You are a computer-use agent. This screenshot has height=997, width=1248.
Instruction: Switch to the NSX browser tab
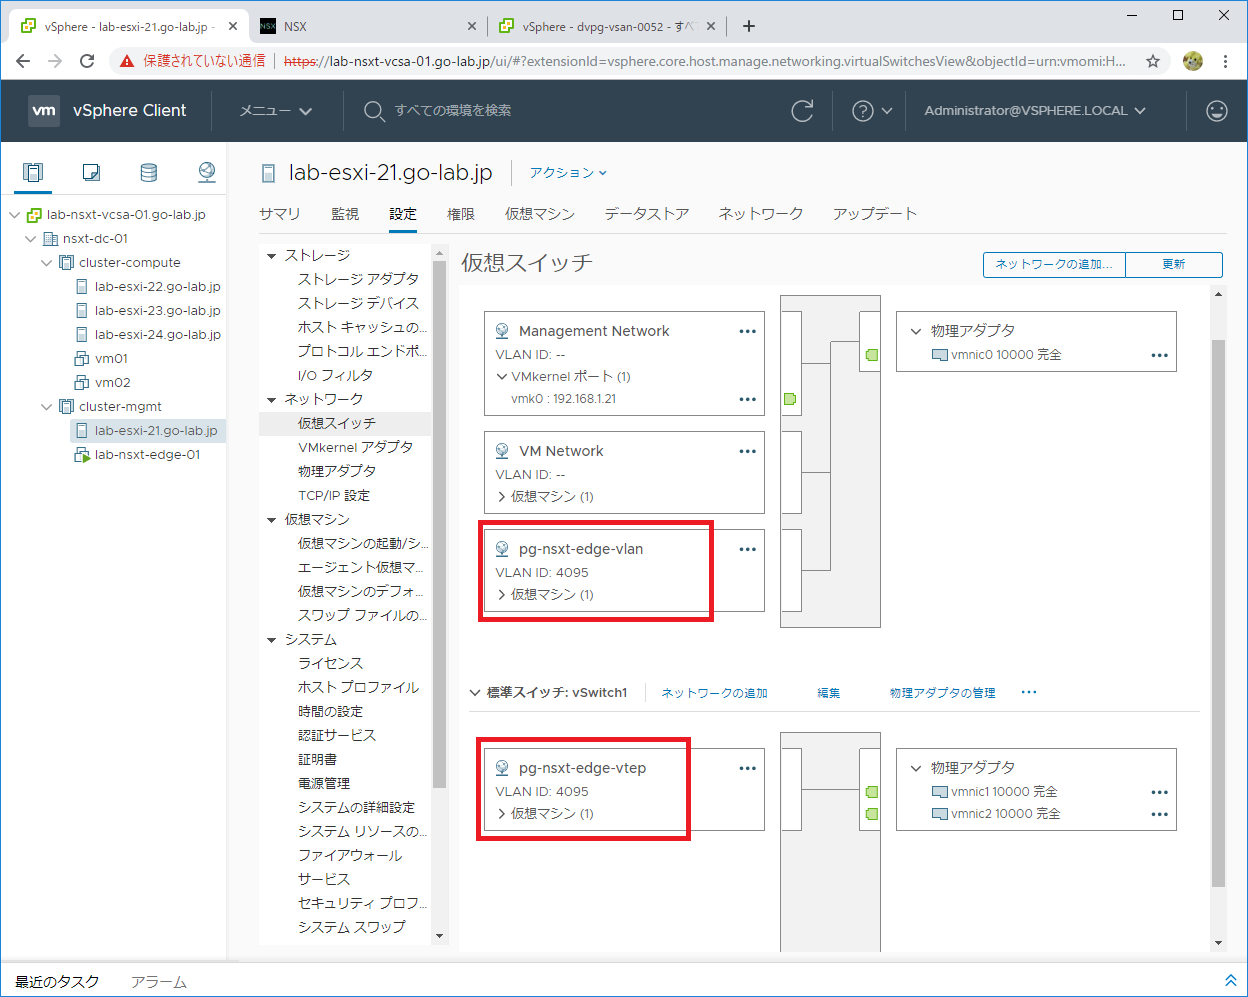(x=366, y=26)
